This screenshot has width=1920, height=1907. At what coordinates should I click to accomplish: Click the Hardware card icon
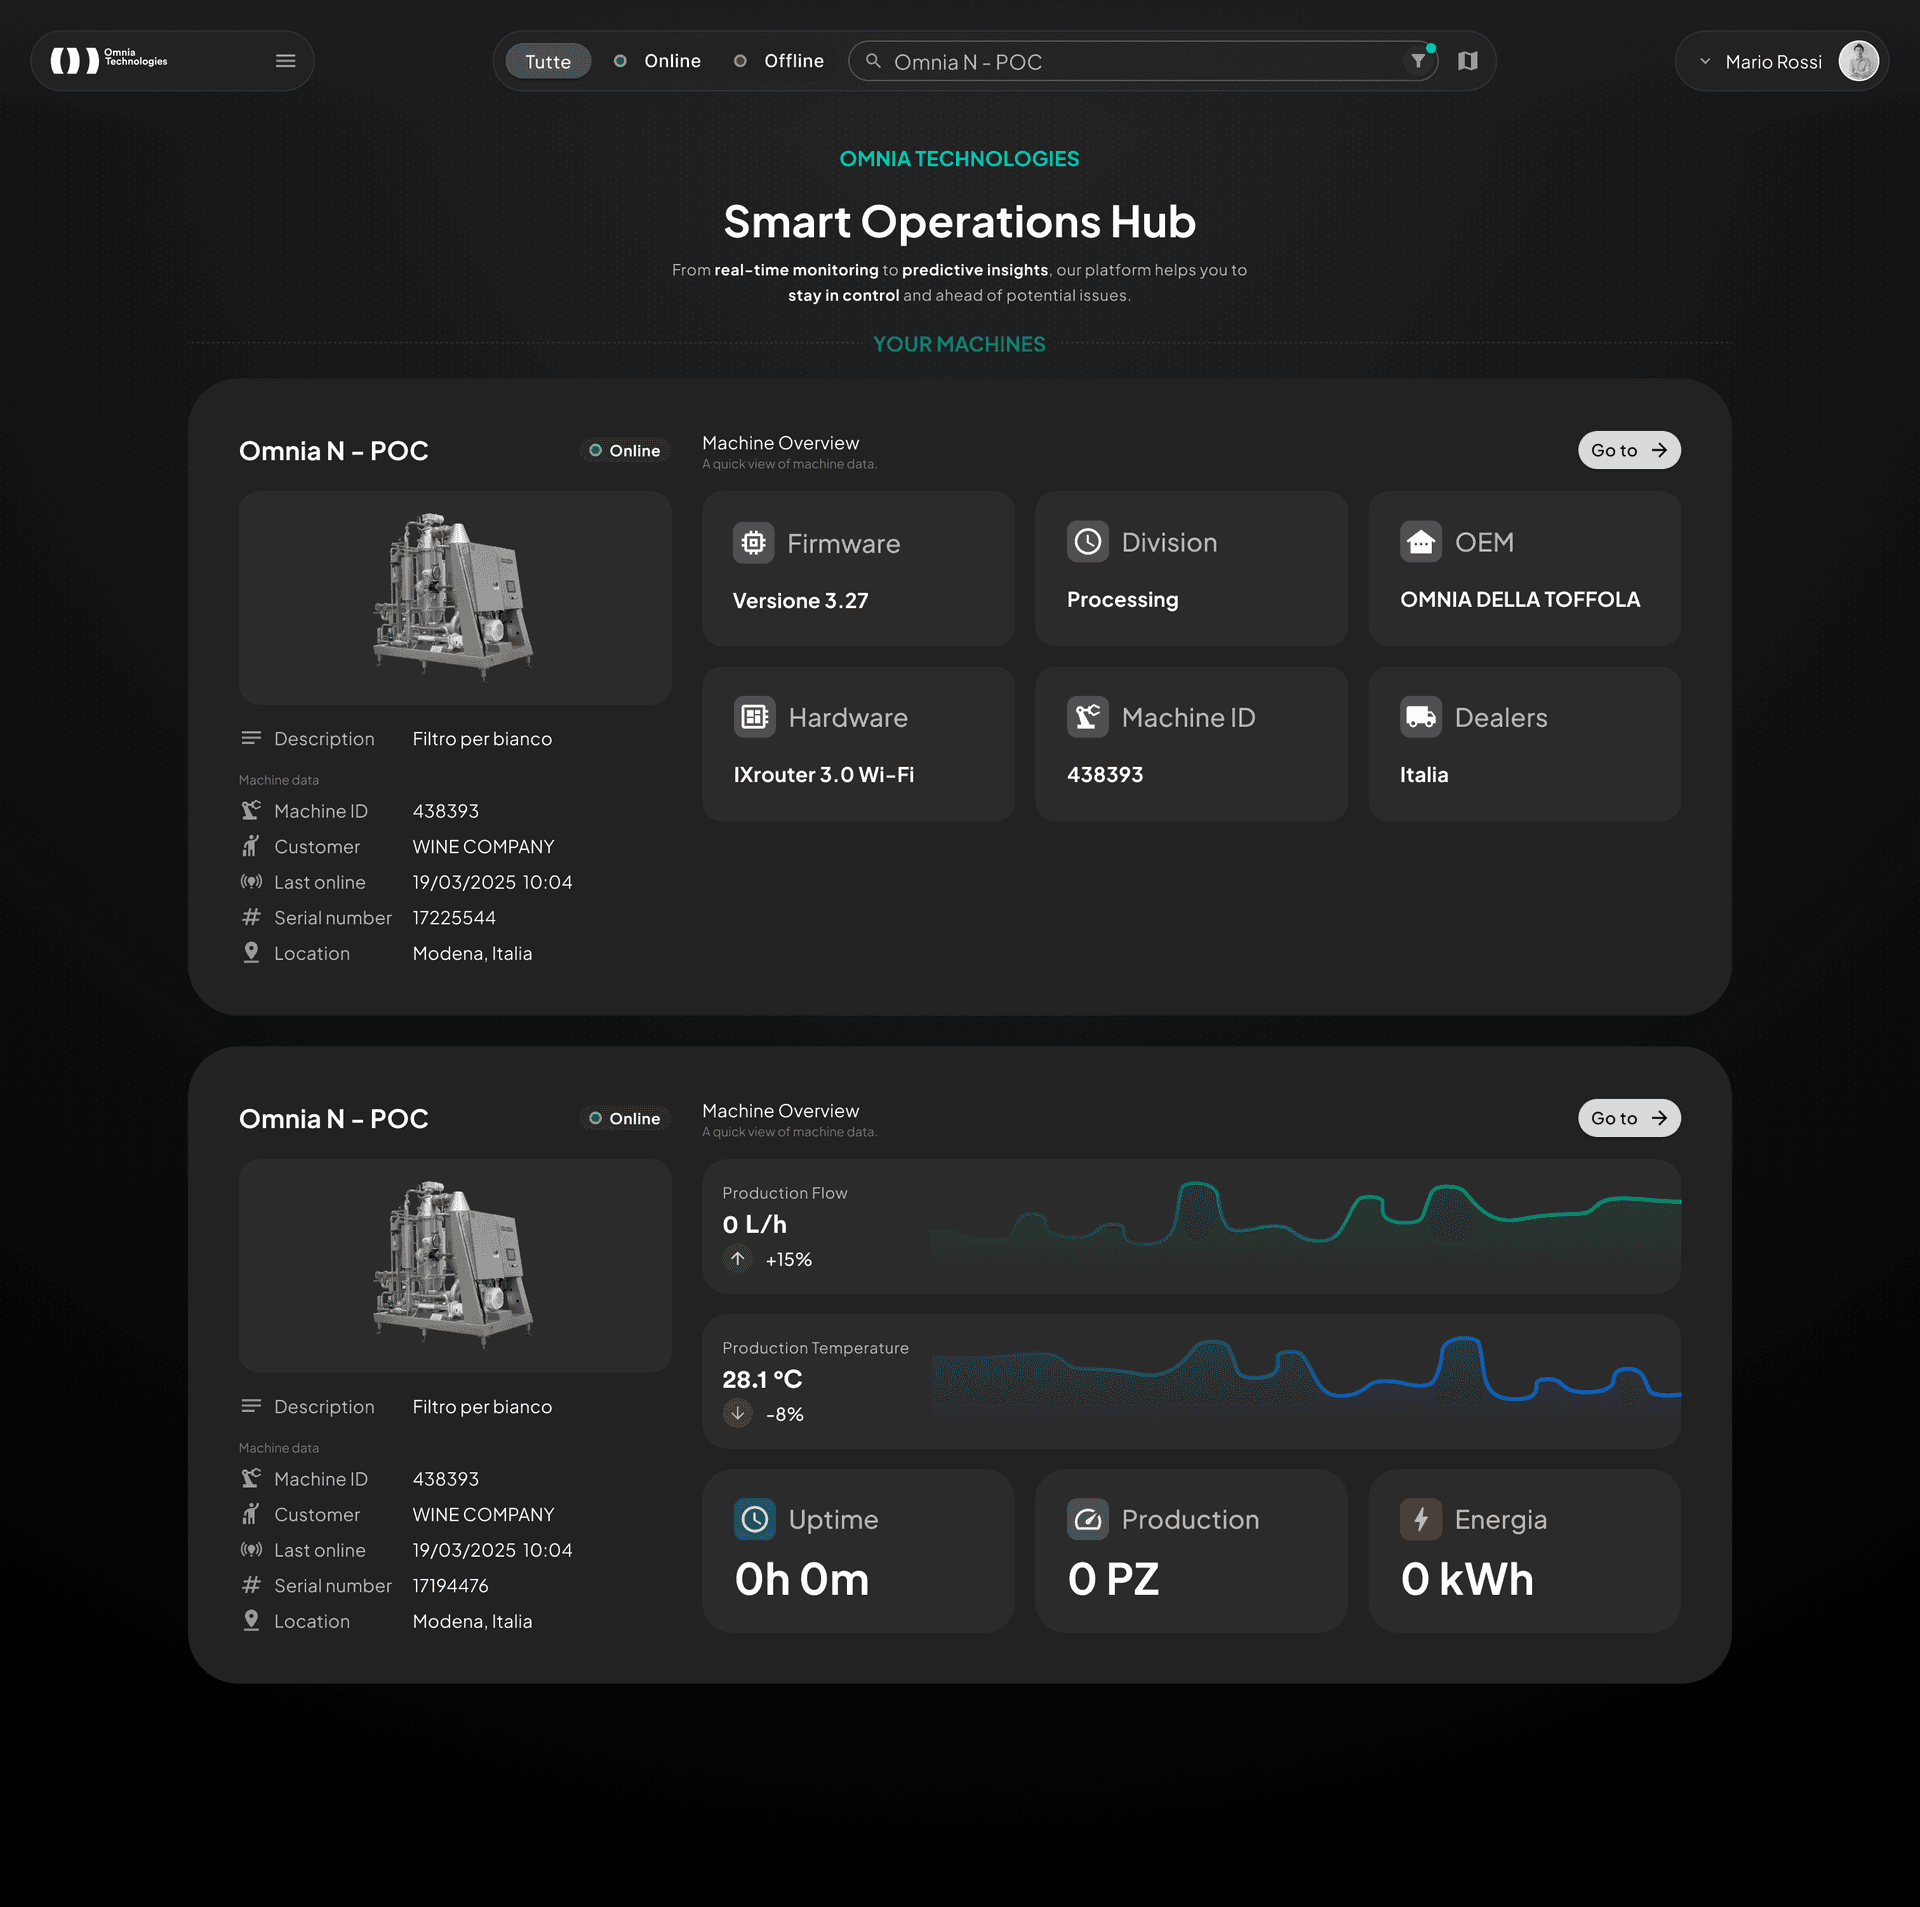754,717
